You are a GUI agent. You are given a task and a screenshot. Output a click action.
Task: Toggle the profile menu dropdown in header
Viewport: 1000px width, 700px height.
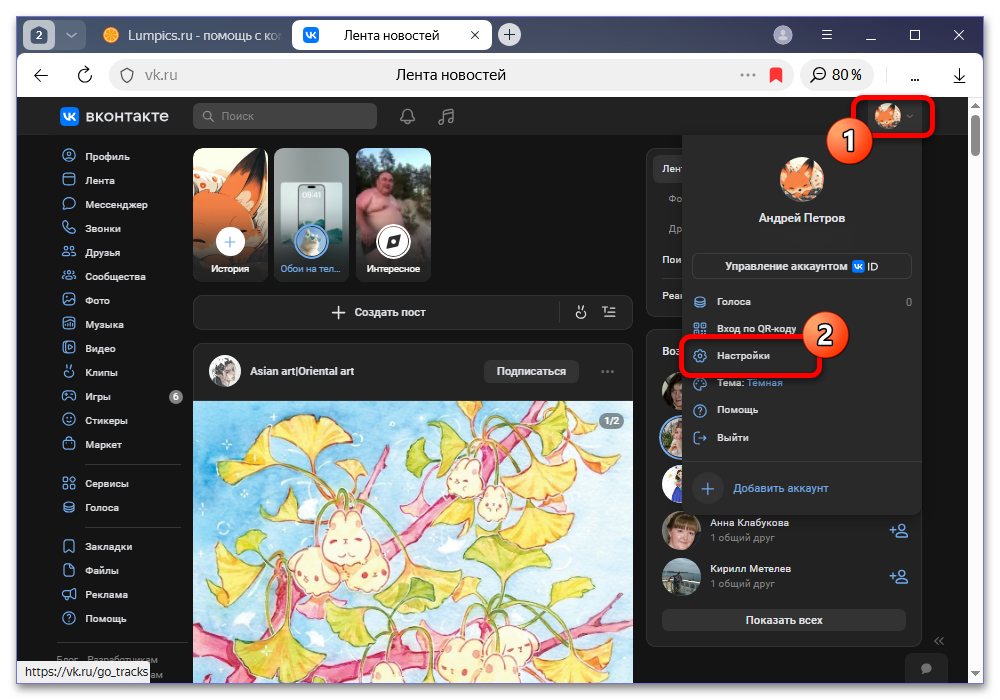(894, 116)
